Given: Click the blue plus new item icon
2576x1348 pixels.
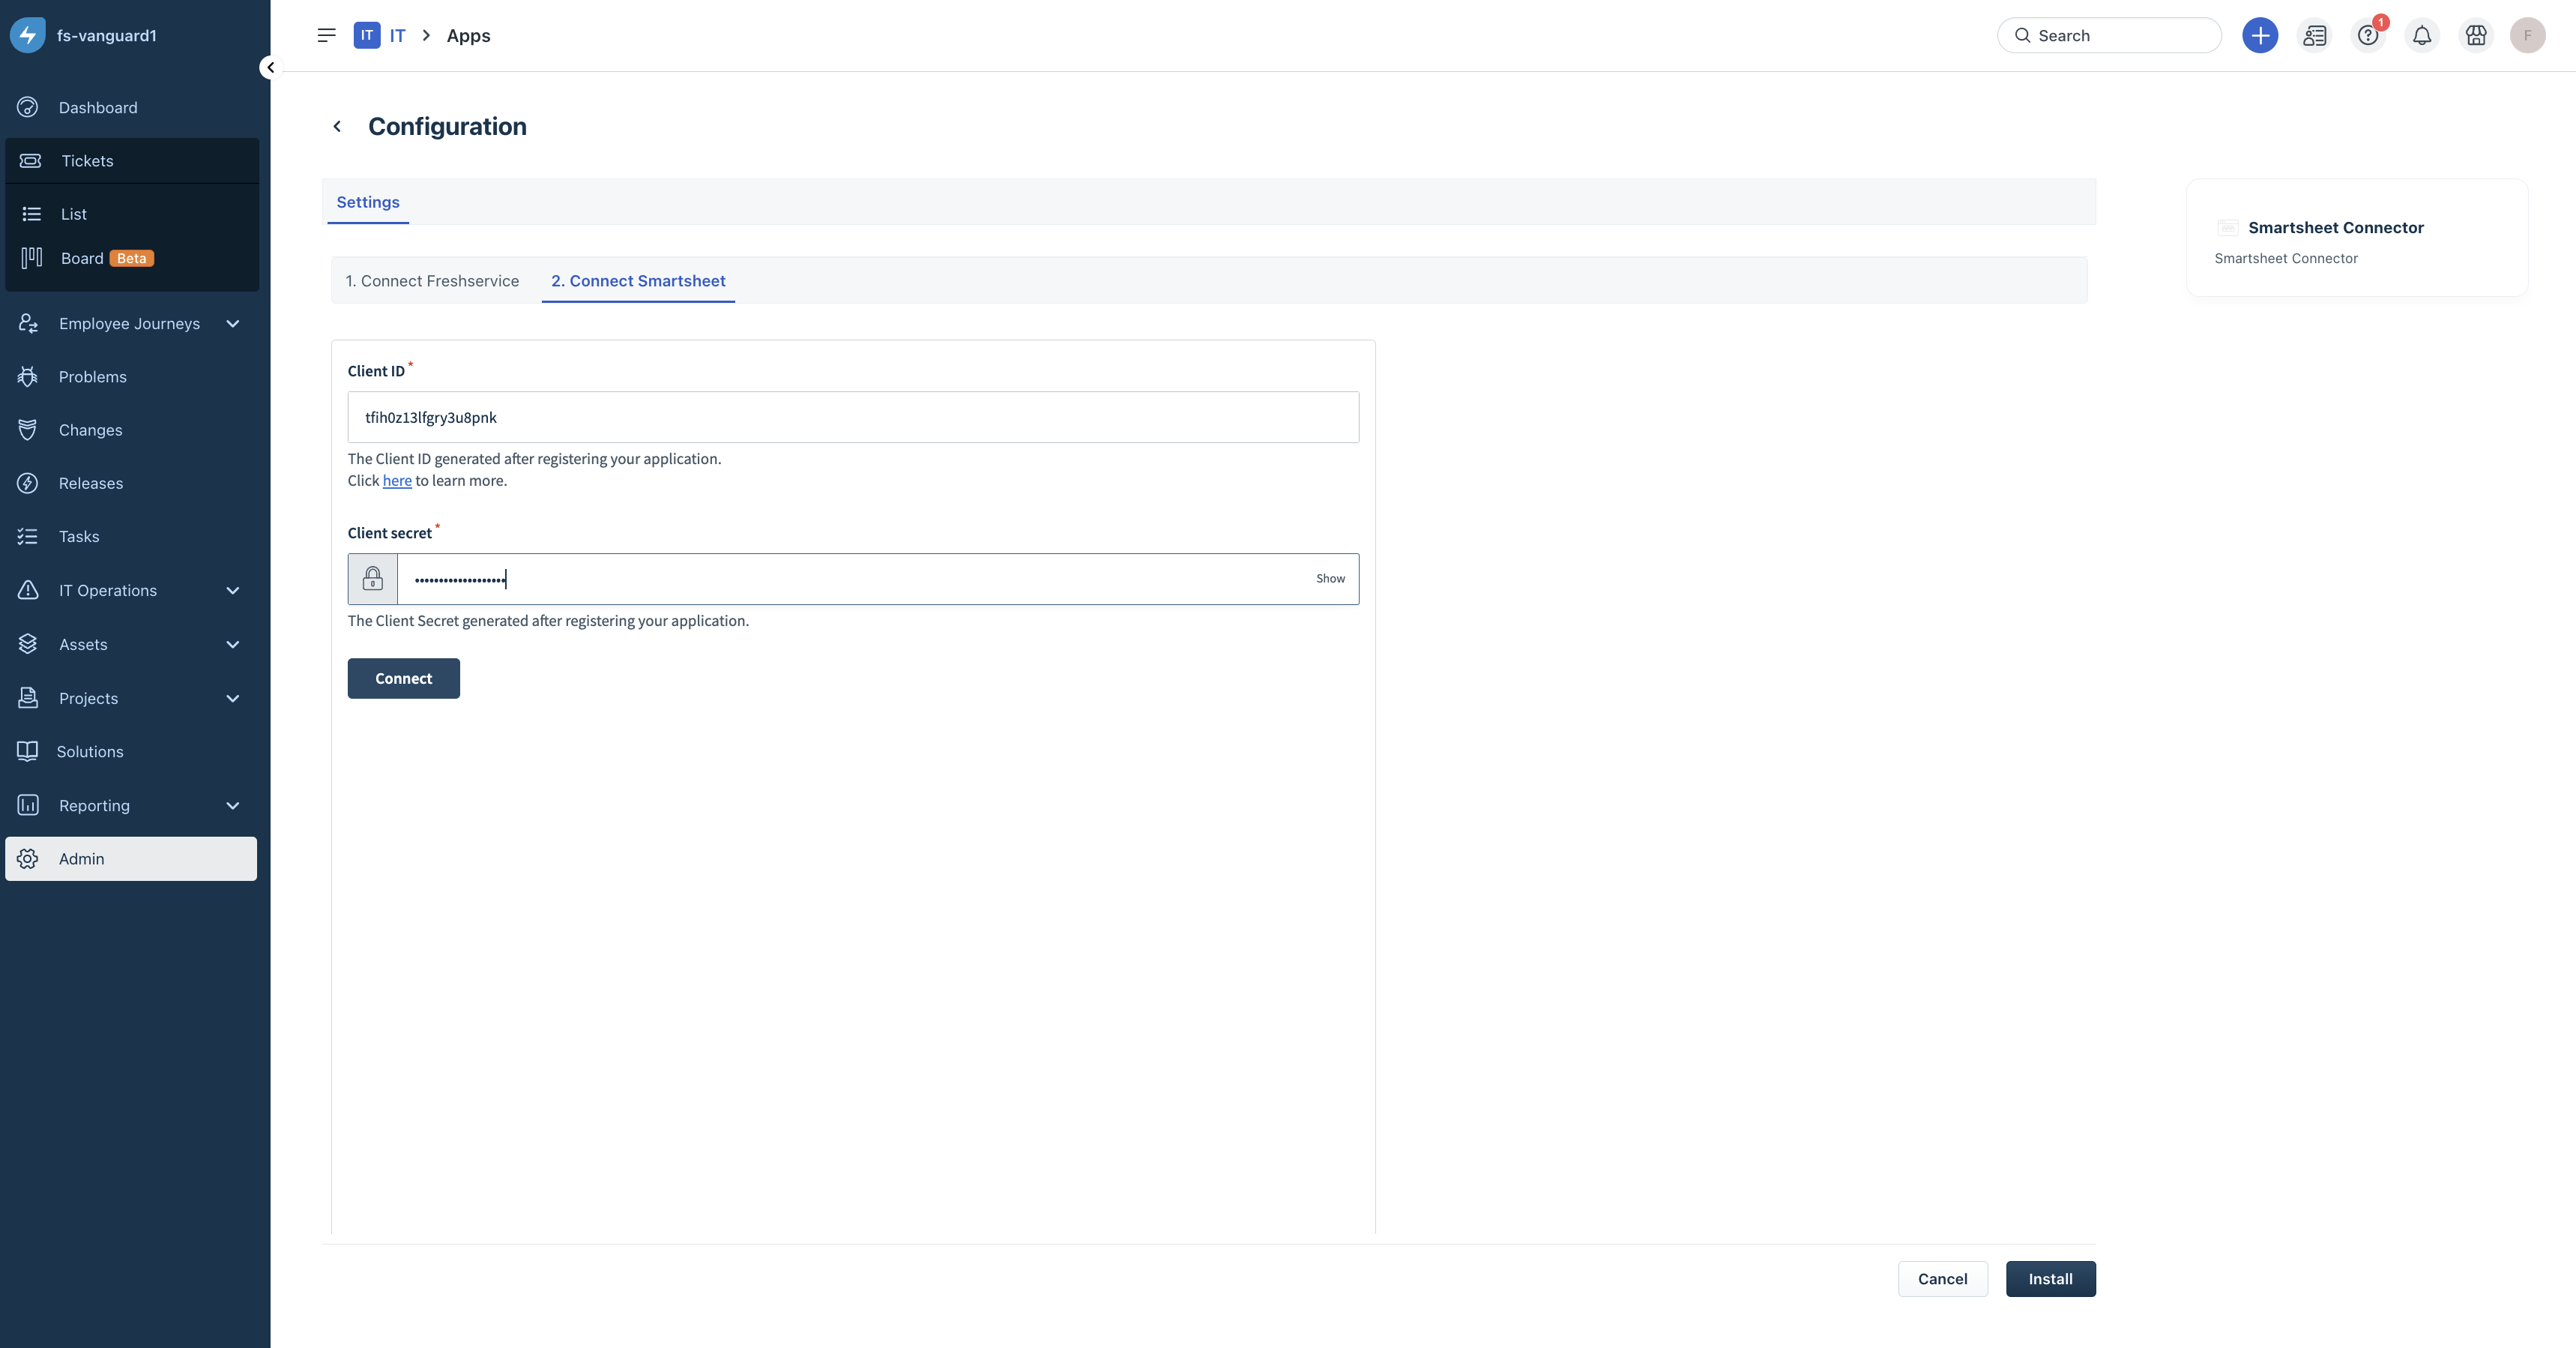Looking at the screenshot, I should pyautogui.click(x=2259, y=36).
